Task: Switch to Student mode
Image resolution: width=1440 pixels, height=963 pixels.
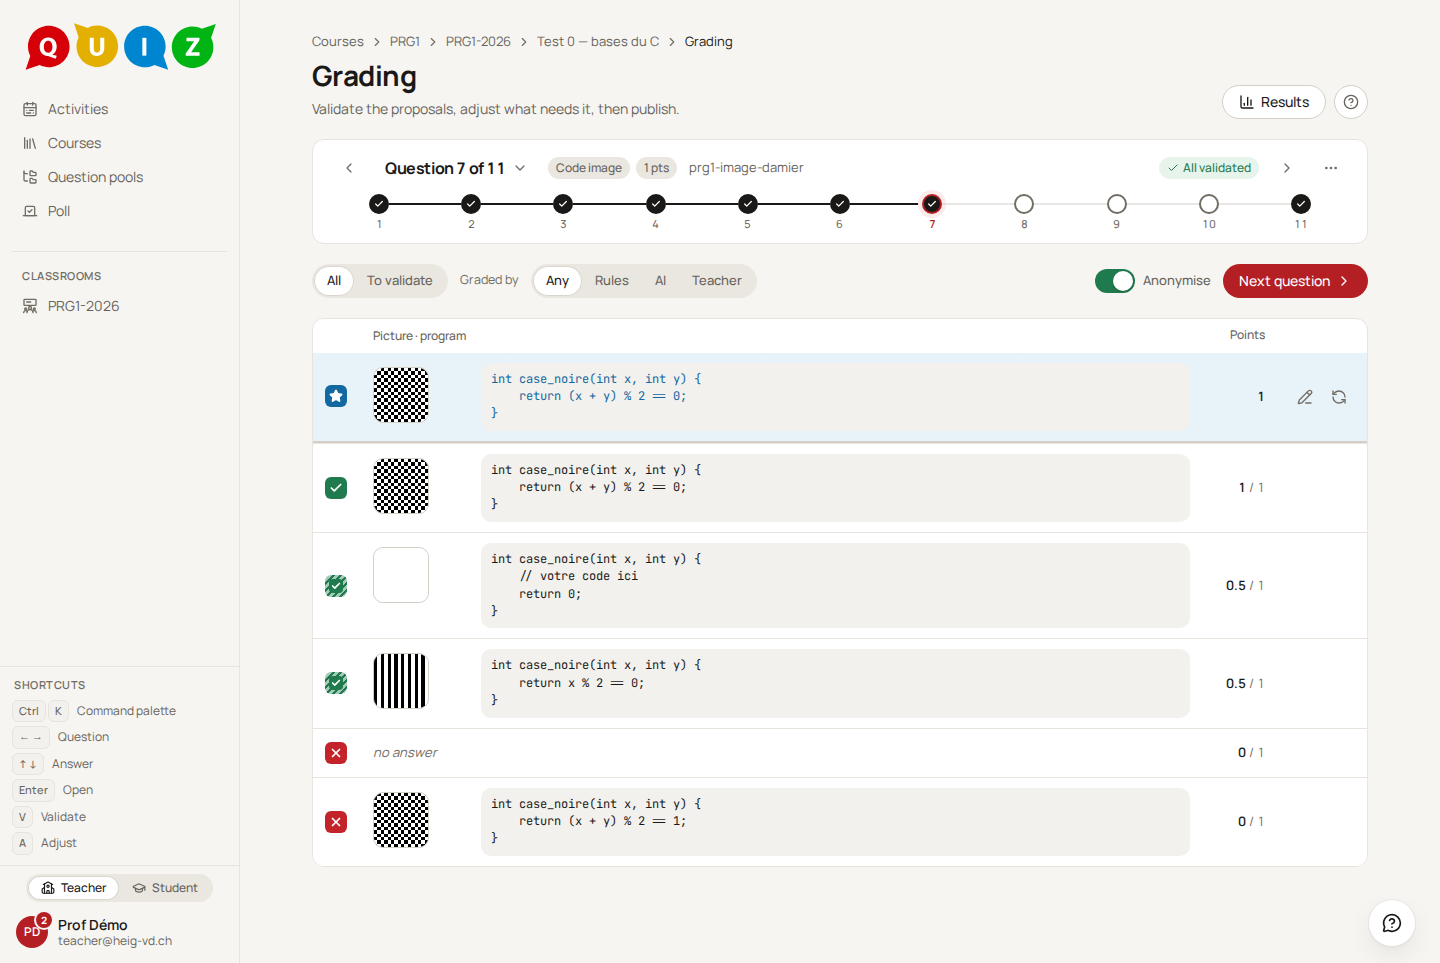Action: pos(165,888)
